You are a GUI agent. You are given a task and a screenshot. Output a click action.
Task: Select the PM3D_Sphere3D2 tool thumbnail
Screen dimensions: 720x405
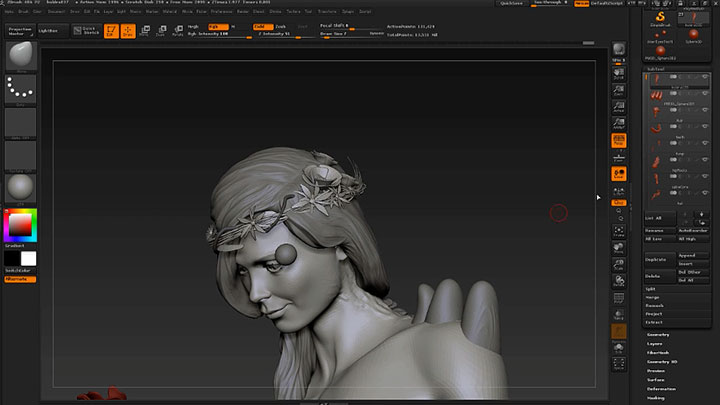660,53
